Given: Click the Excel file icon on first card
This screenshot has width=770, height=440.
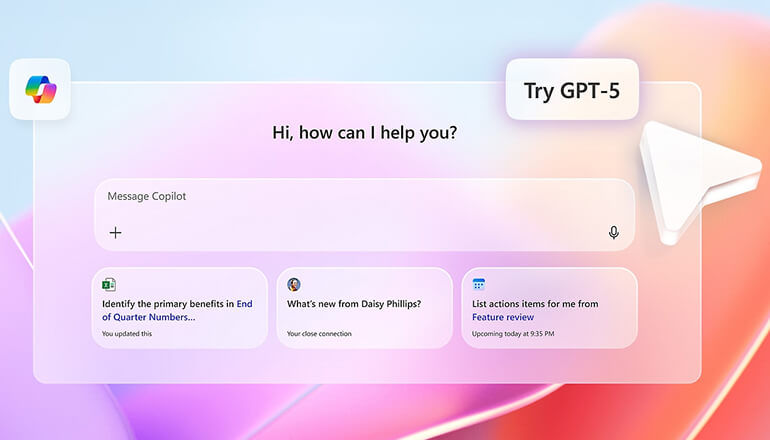Looking at the screenshot, I should [109, 285].
